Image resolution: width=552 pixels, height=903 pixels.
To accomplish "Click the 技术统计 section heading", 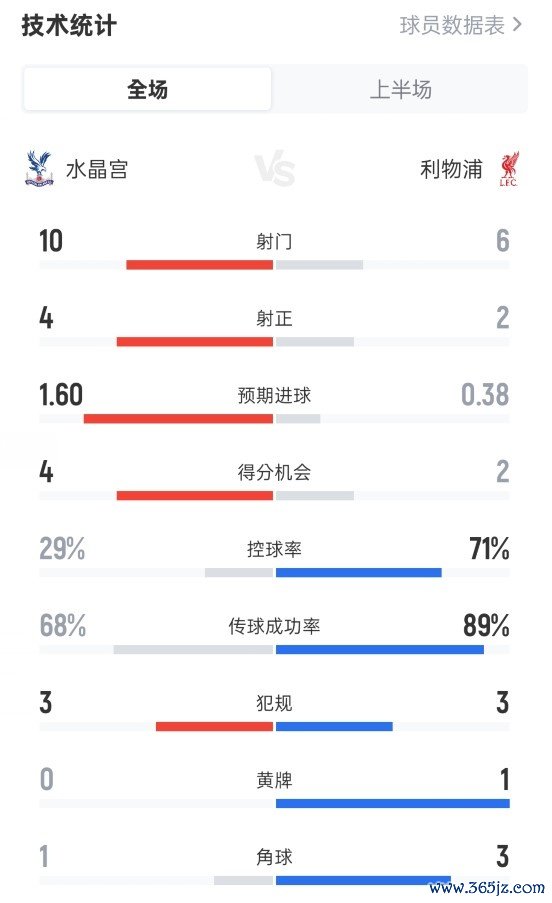I will tap(69, 25).
